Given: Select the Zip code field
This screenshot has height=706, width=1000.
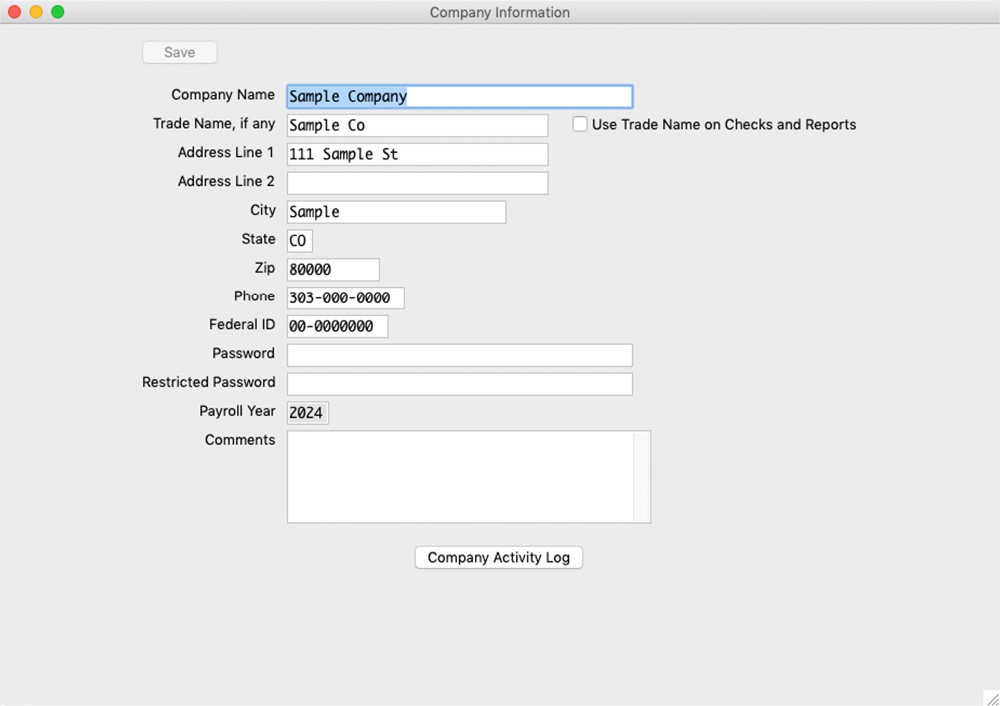Looking at the screenshot, I should point(332,269).
